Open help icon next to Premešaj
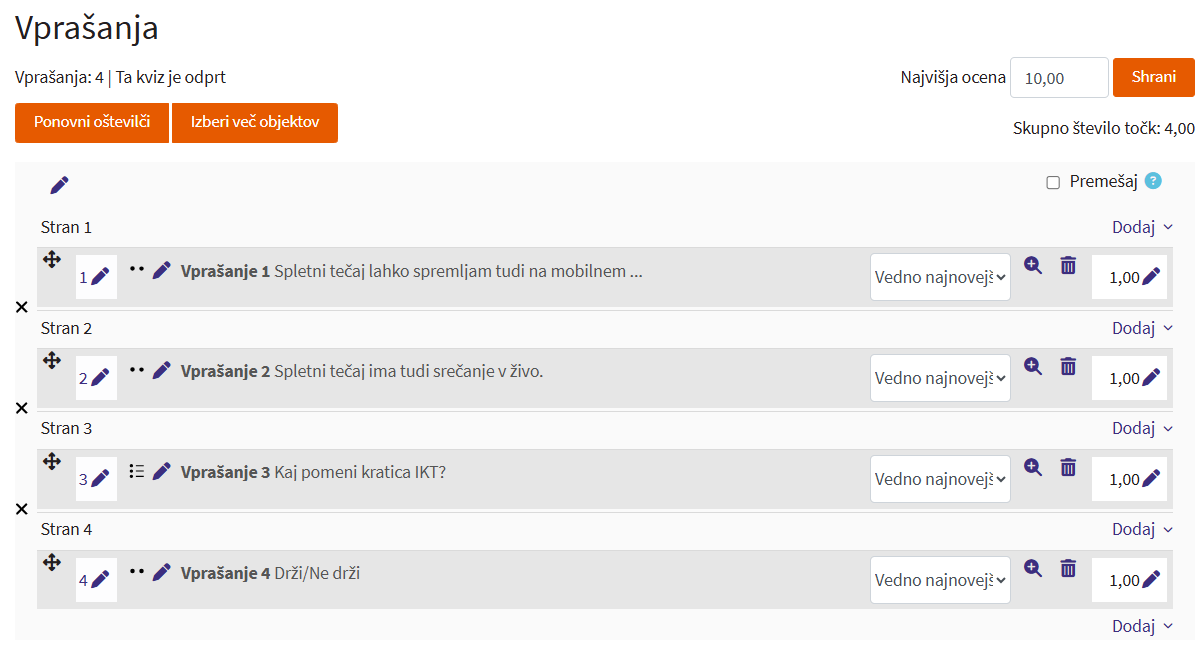 point(1153,181)
